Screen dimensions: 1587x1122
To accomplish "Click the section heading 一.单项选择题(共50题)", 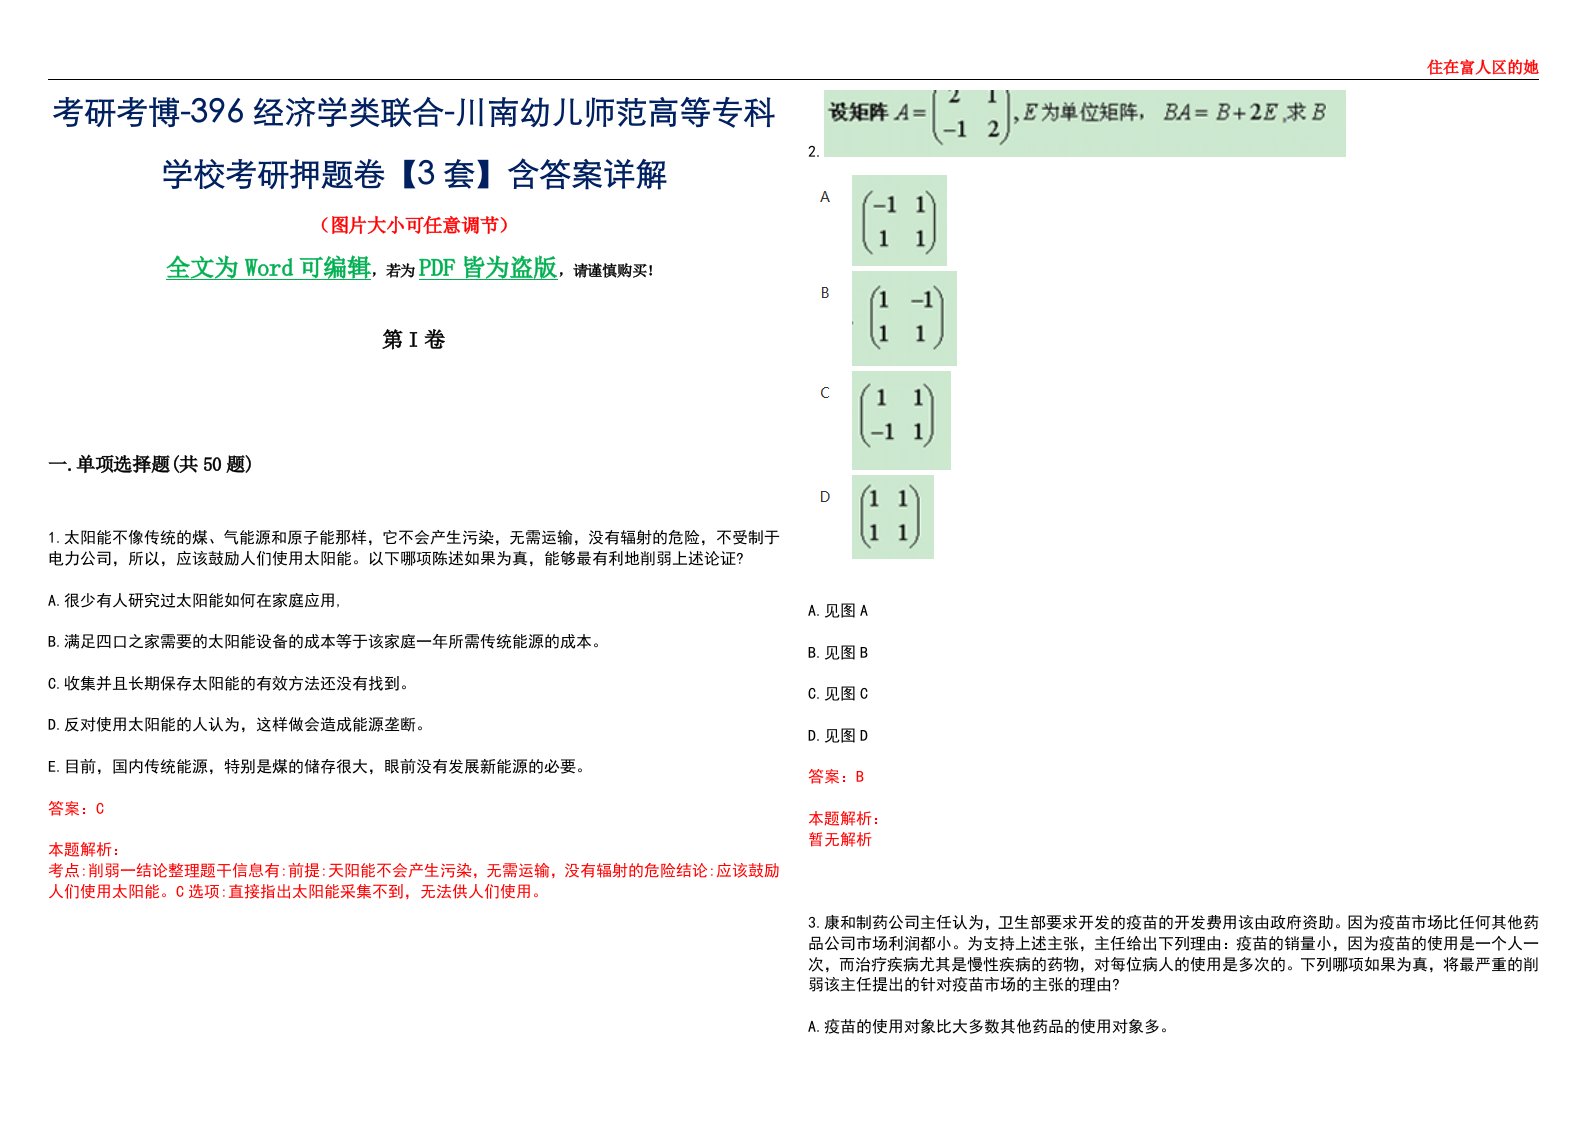I will tap(150, 464).
